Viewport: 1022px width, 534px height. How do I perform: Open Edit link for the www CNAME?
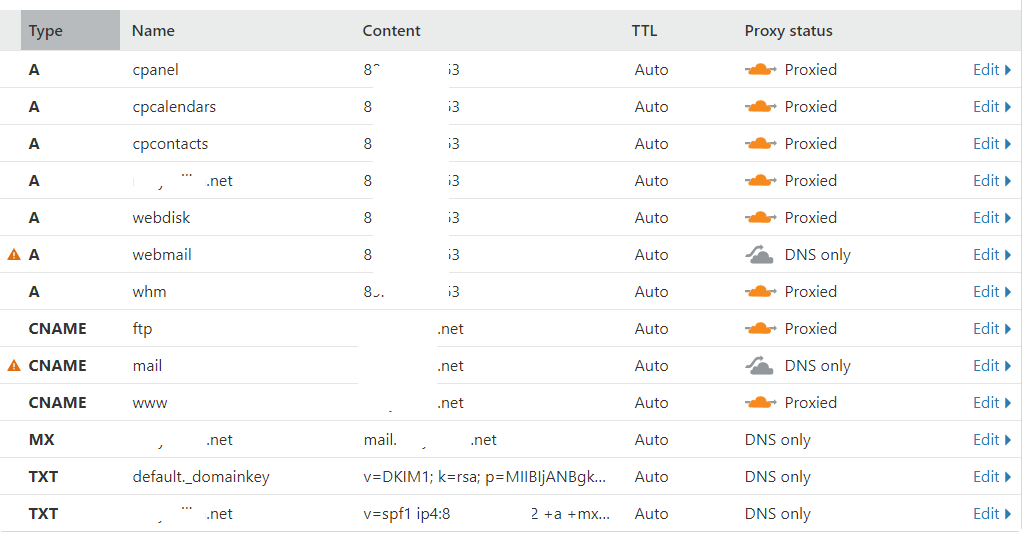coord(991,402)
